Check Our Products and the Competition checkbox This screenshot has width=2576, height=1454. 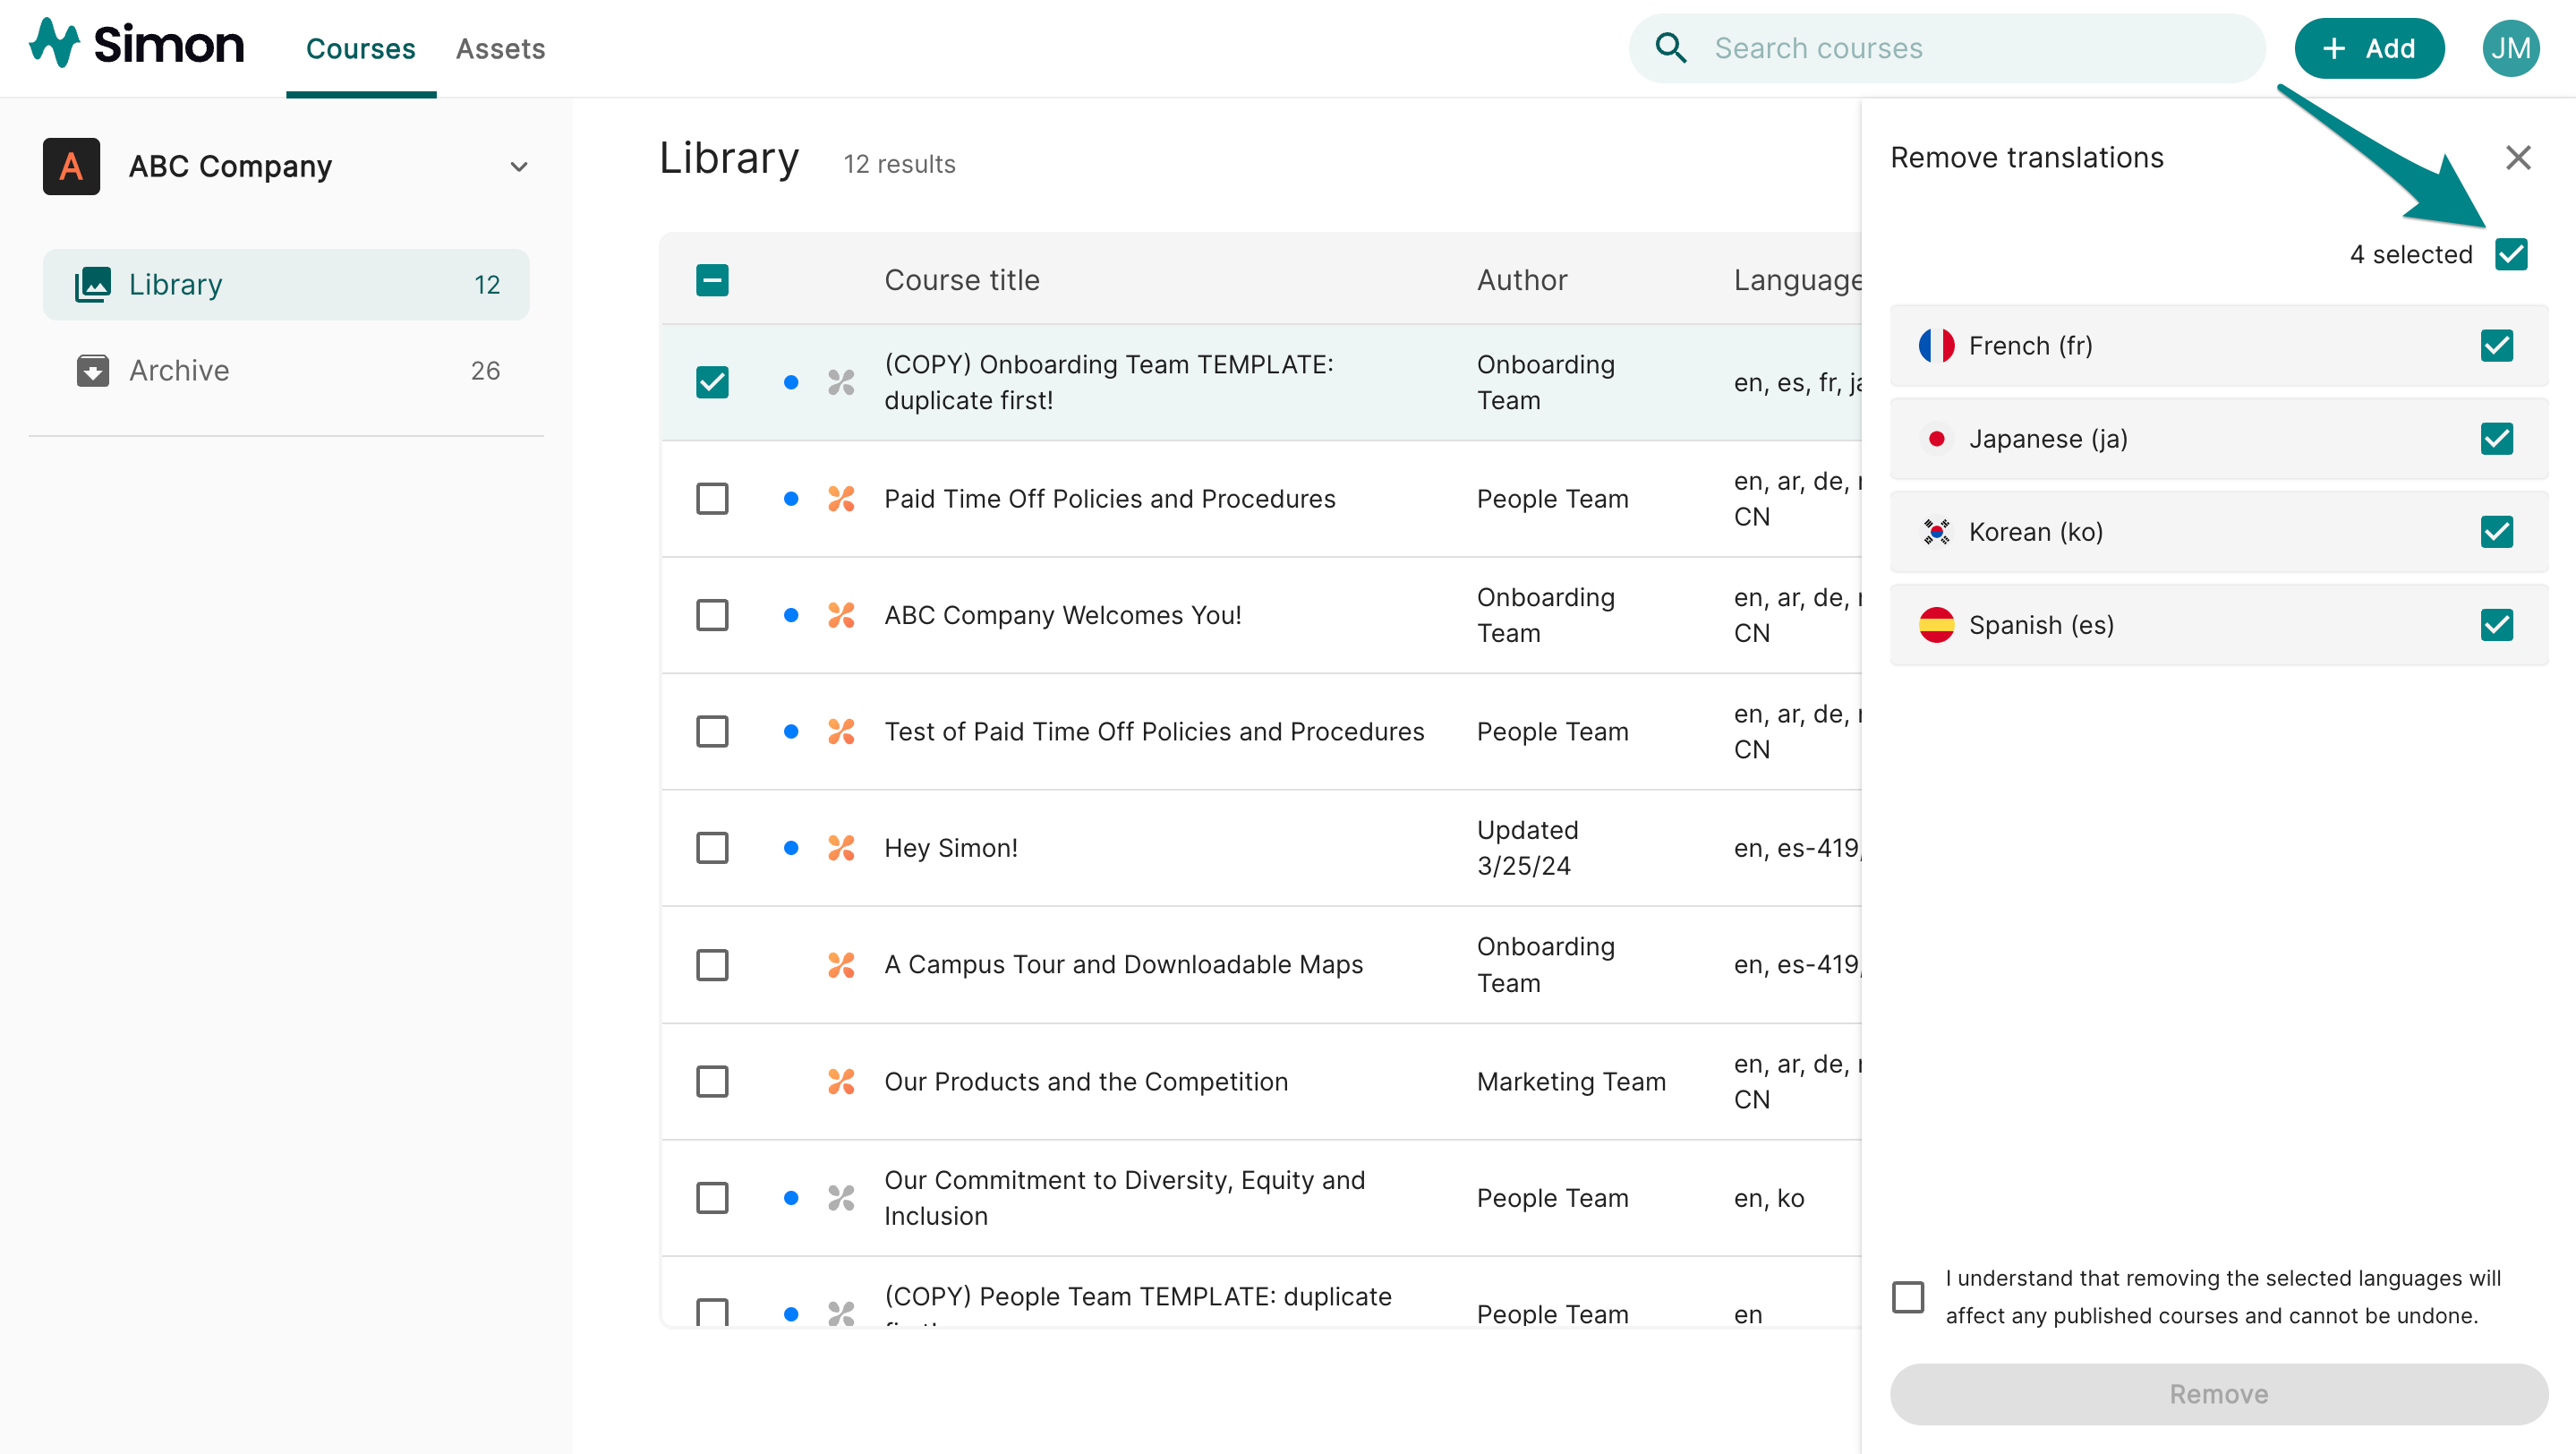coord(712,1081)
